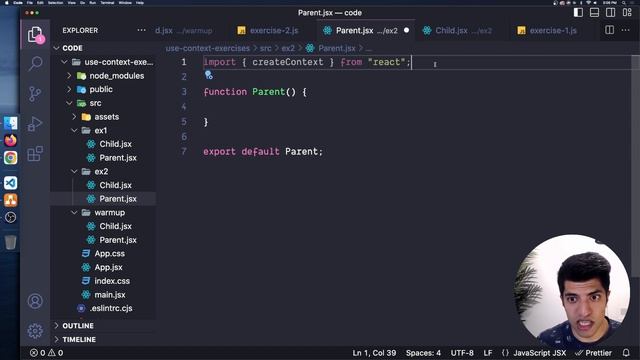Open Chrome from the dock
The height and width of the screenshot is (360, 640).
click(x=11, y=158)
